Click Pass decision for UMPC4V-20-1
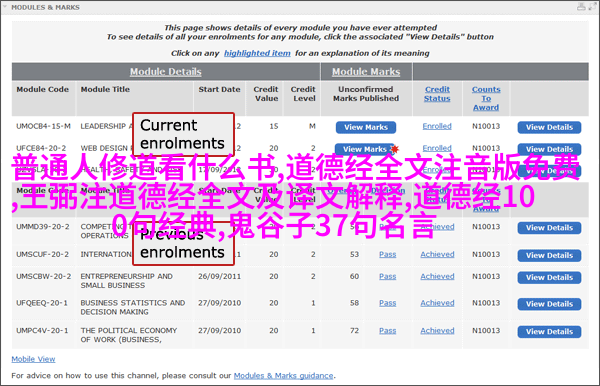This screenshot has height=386, width=600. [388, 331]
